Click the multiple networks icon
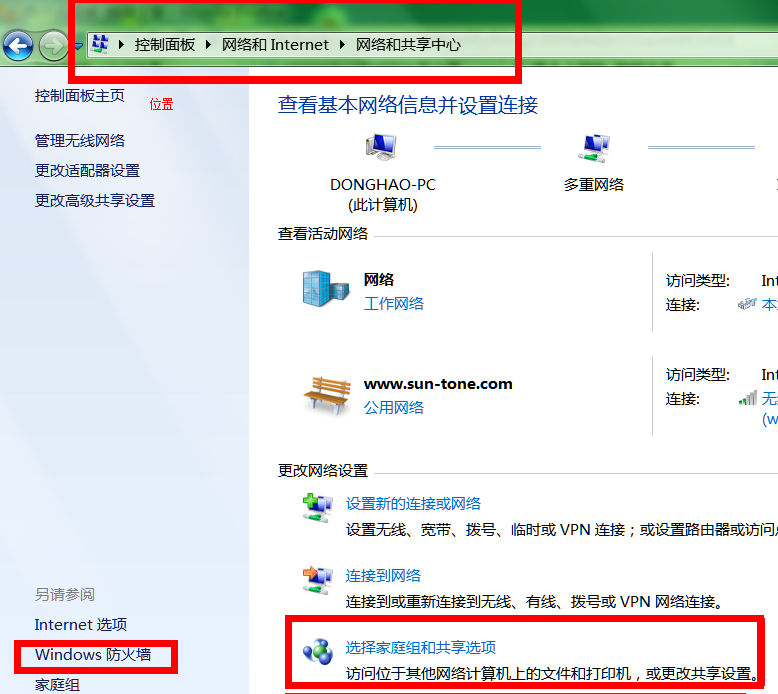This screenshot has width=778, height=694. 594,148
